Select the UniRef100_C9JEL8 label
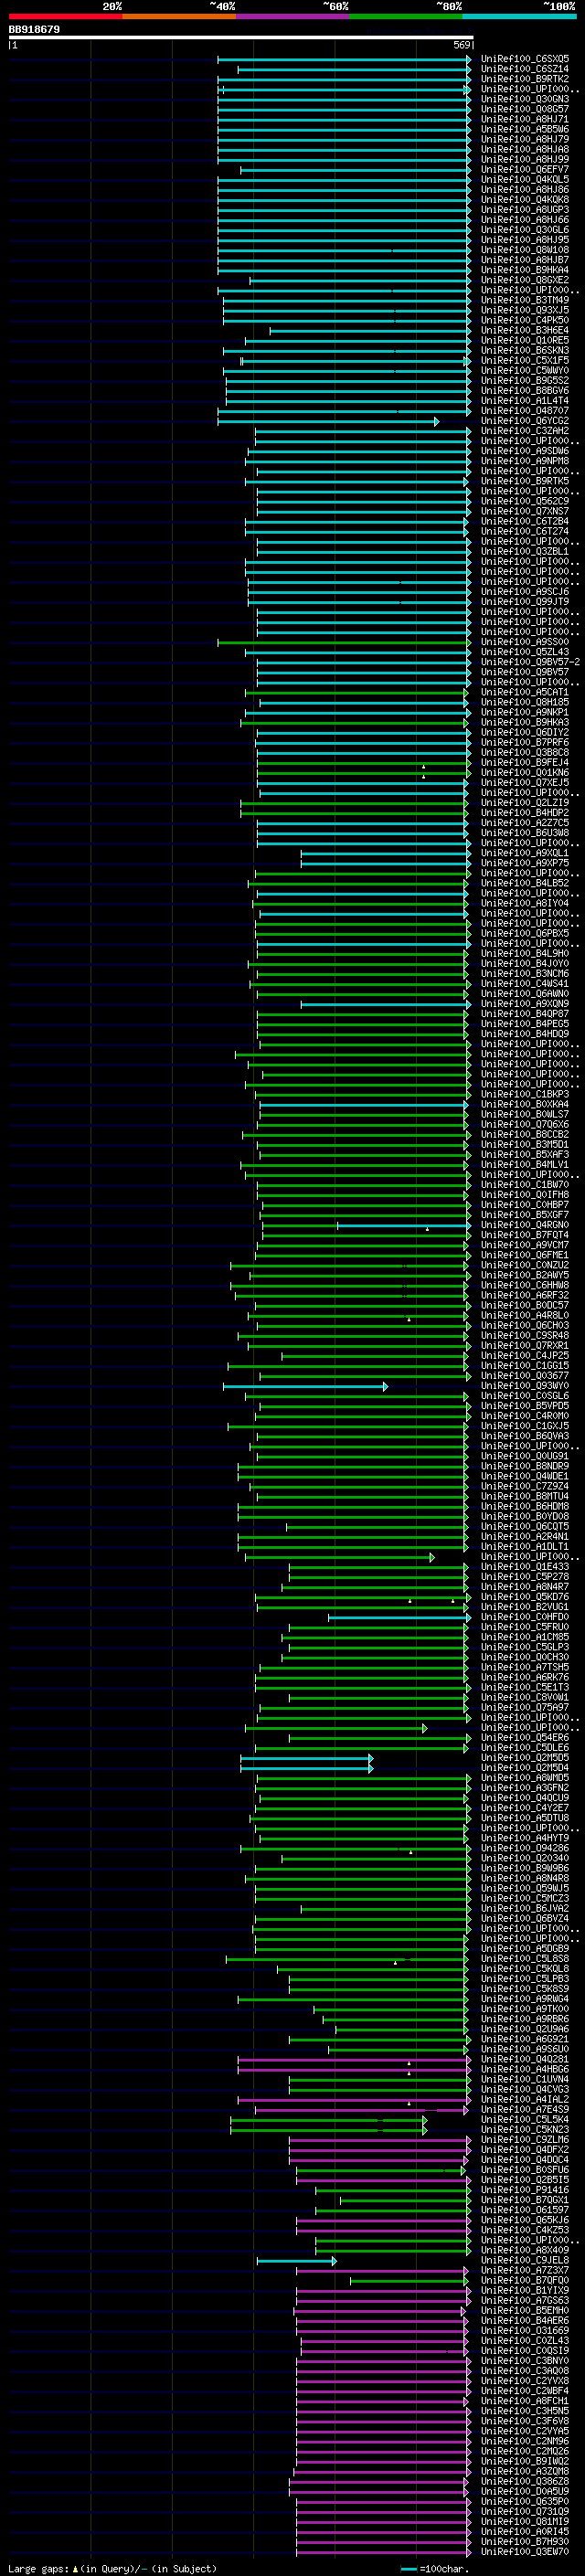This screenshot has height=2576, width=585. pyautogui.click(x=525, y=2260)
